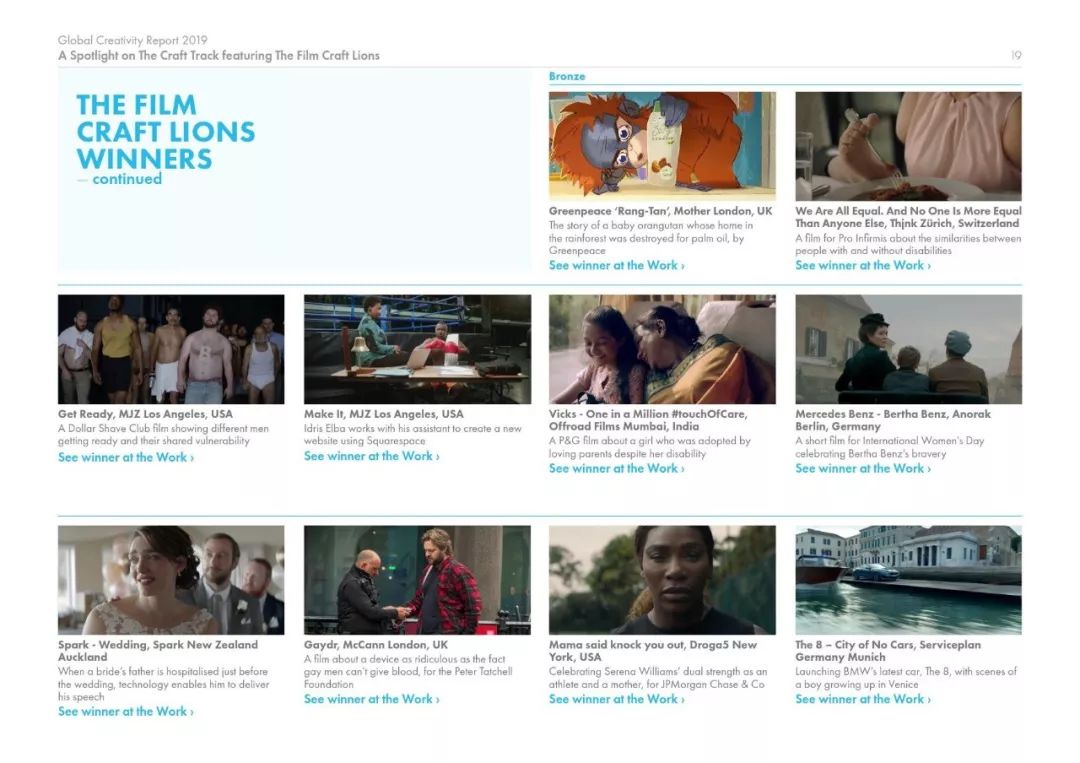Click the winner link under Bertha Benz
This screenshot has height=763, width=1080.
863,468
